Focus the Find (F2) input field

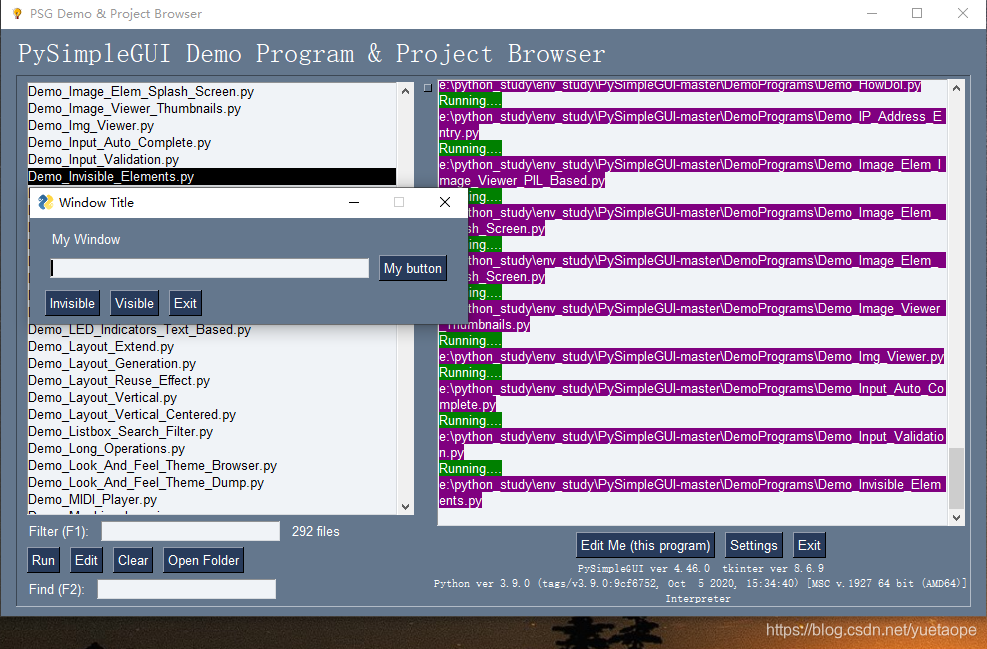(186, 589)
